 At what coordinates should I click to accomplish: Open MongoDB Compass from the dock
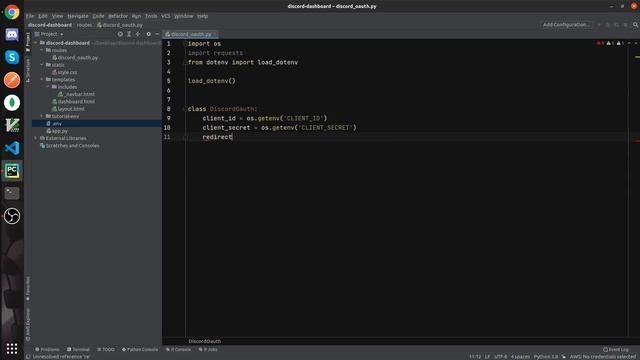(12, 102)
